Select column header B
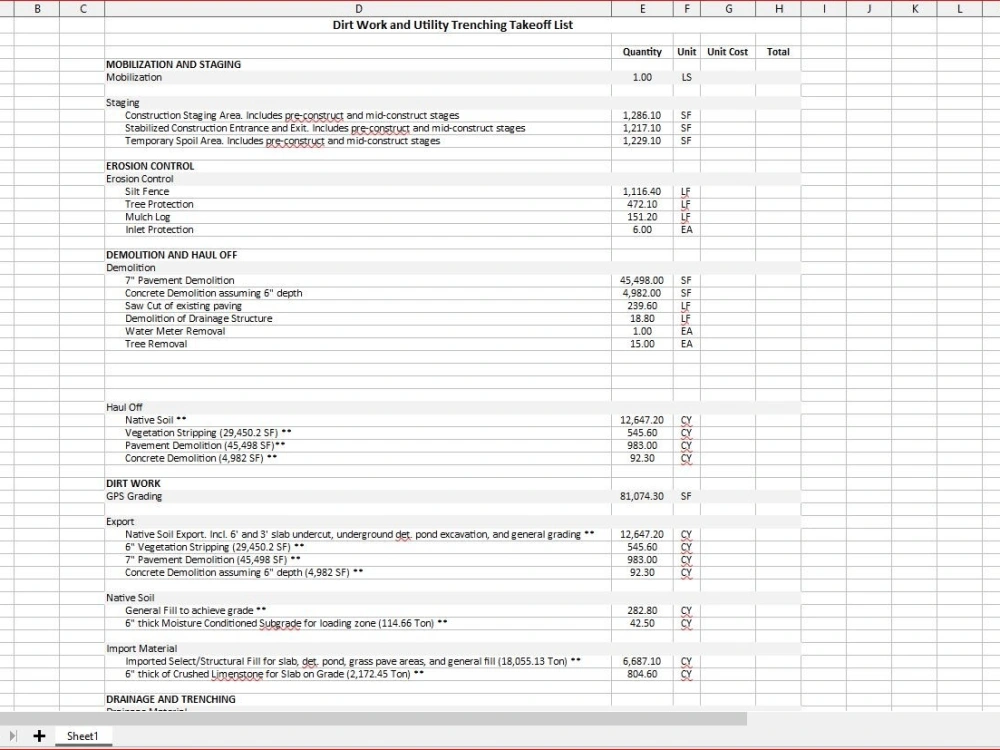Screen dimensions: 1000x750 (37, 8)
